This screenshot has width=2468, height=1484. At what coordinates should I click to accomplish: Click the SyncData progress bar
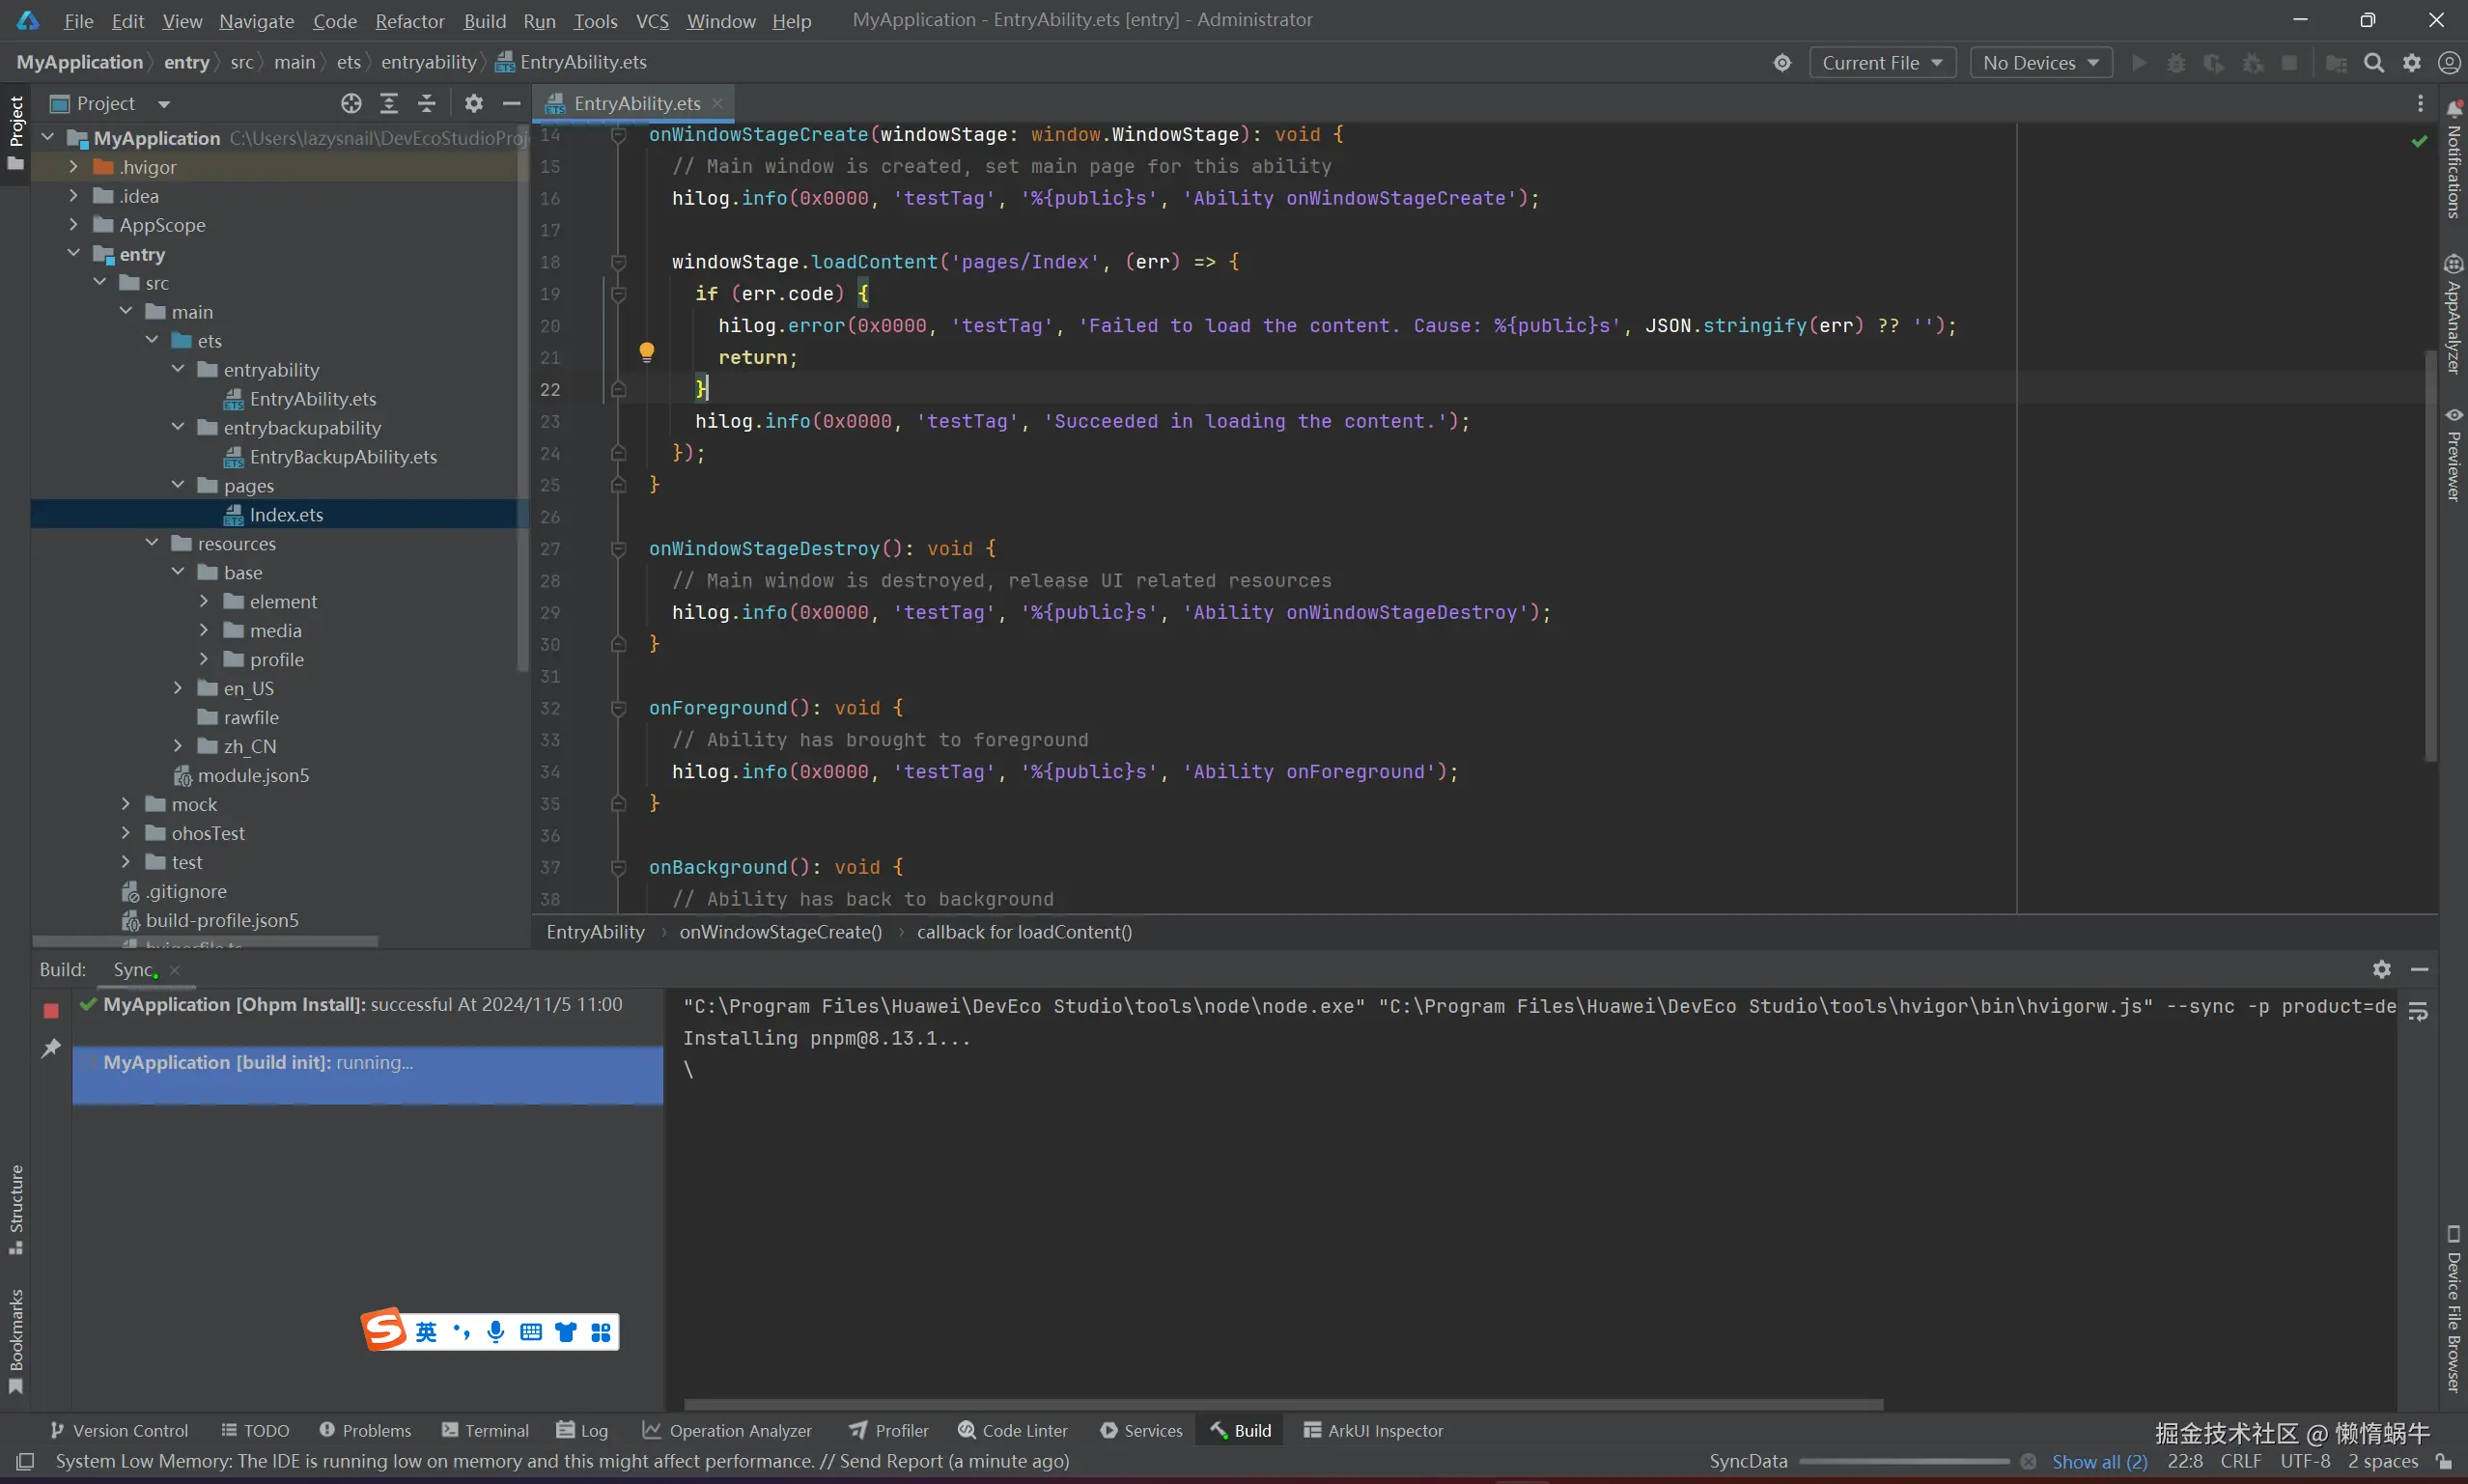click(1903, 1461)
